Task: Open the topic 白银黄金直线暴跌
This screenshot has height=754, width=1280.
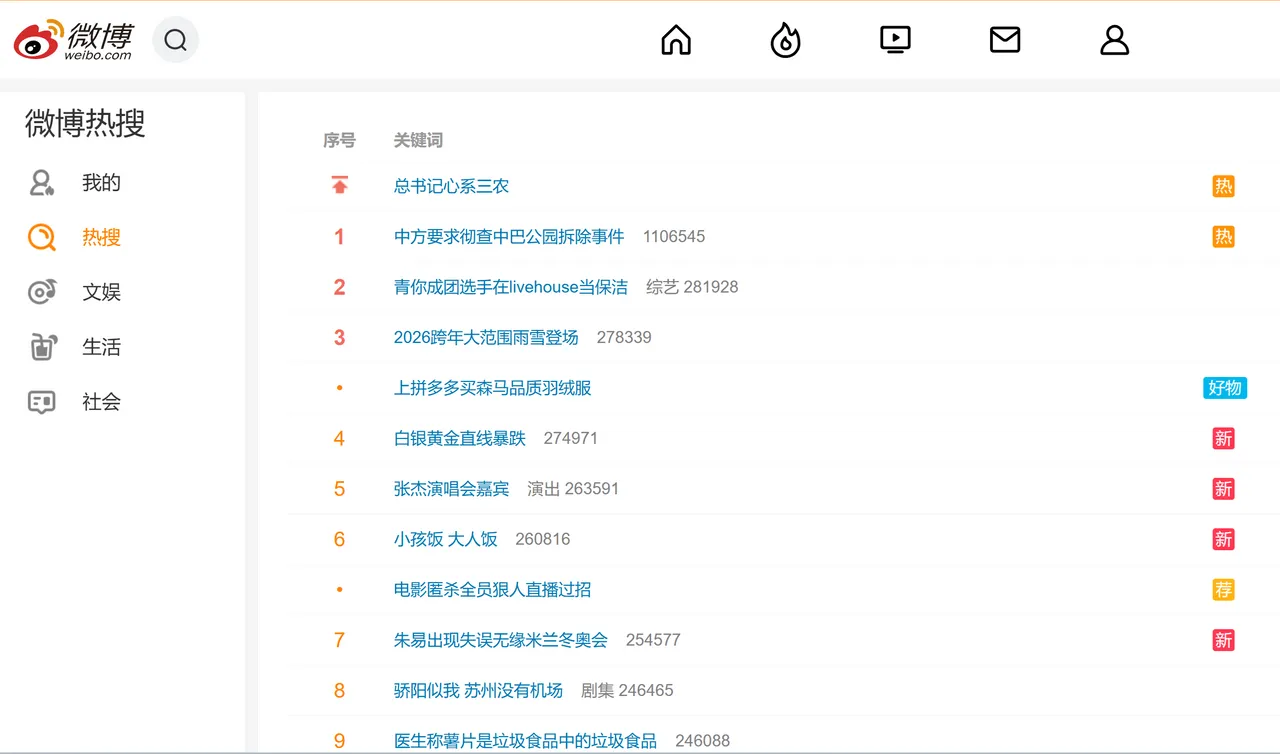Action: point(459,438)
